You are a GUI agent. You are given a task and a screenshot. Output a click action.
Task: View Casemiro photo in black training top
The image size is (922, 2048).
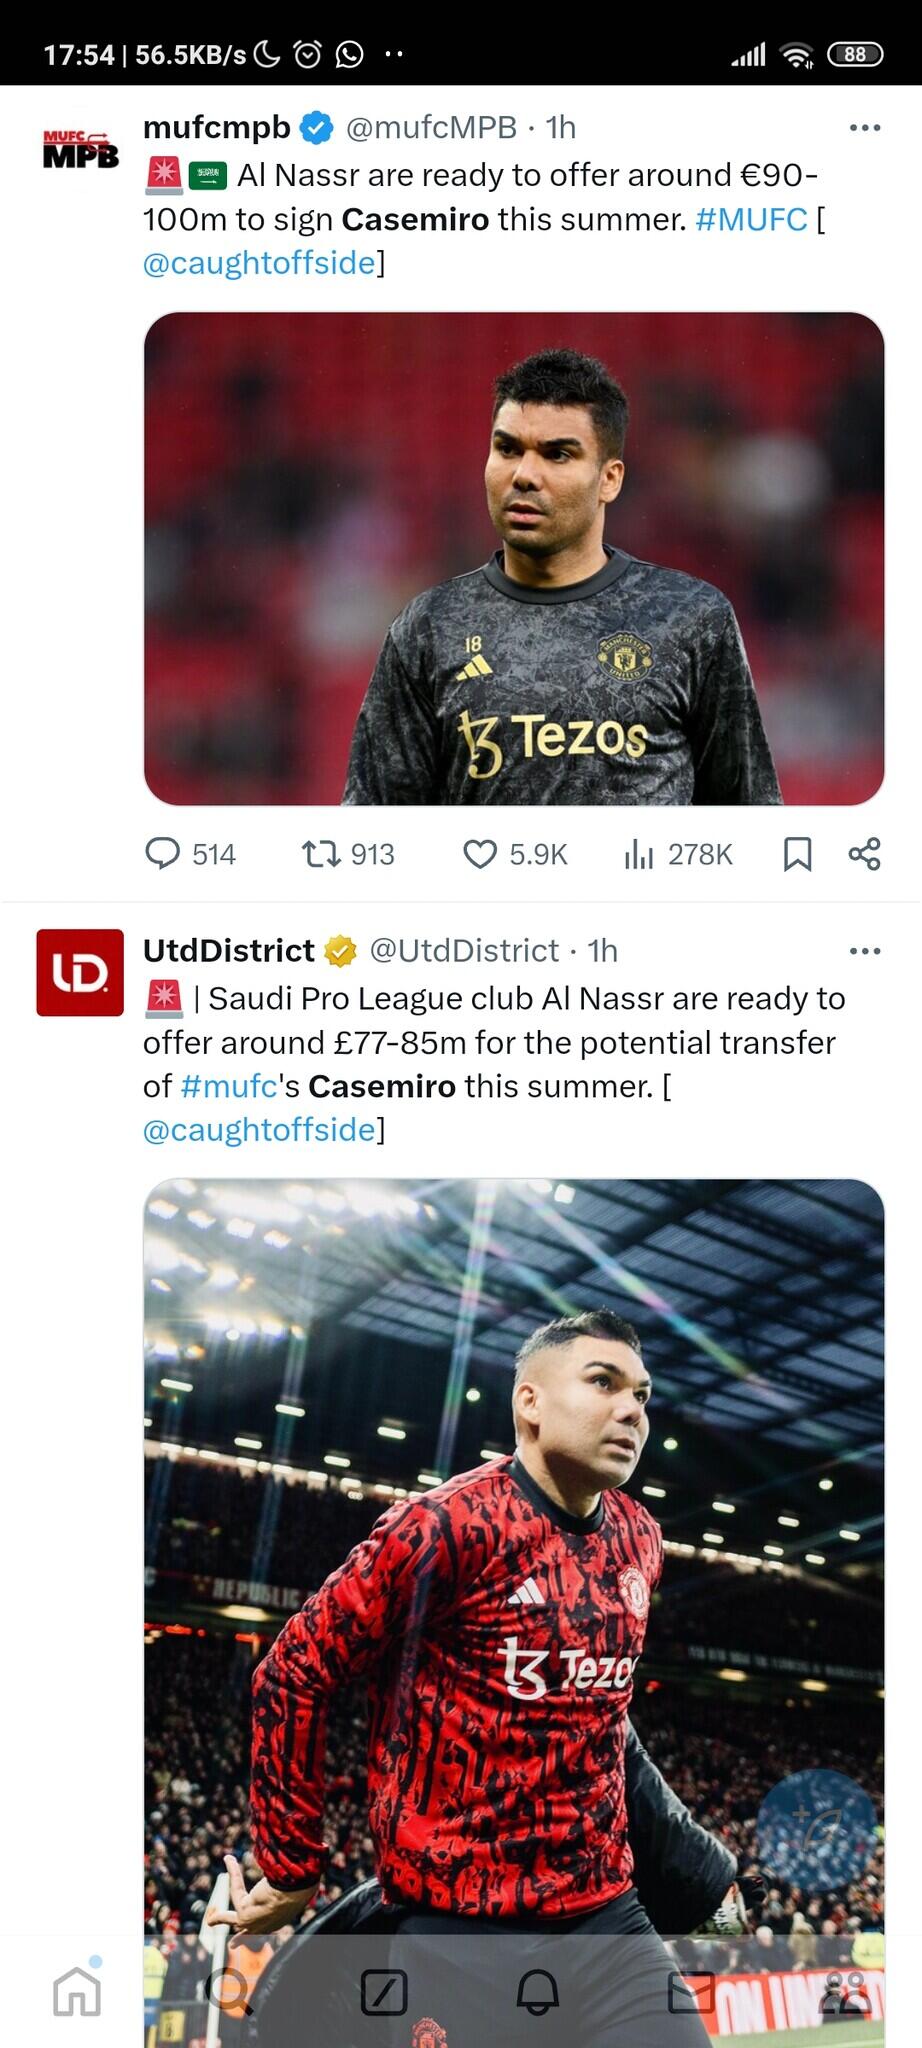(514, 558)
